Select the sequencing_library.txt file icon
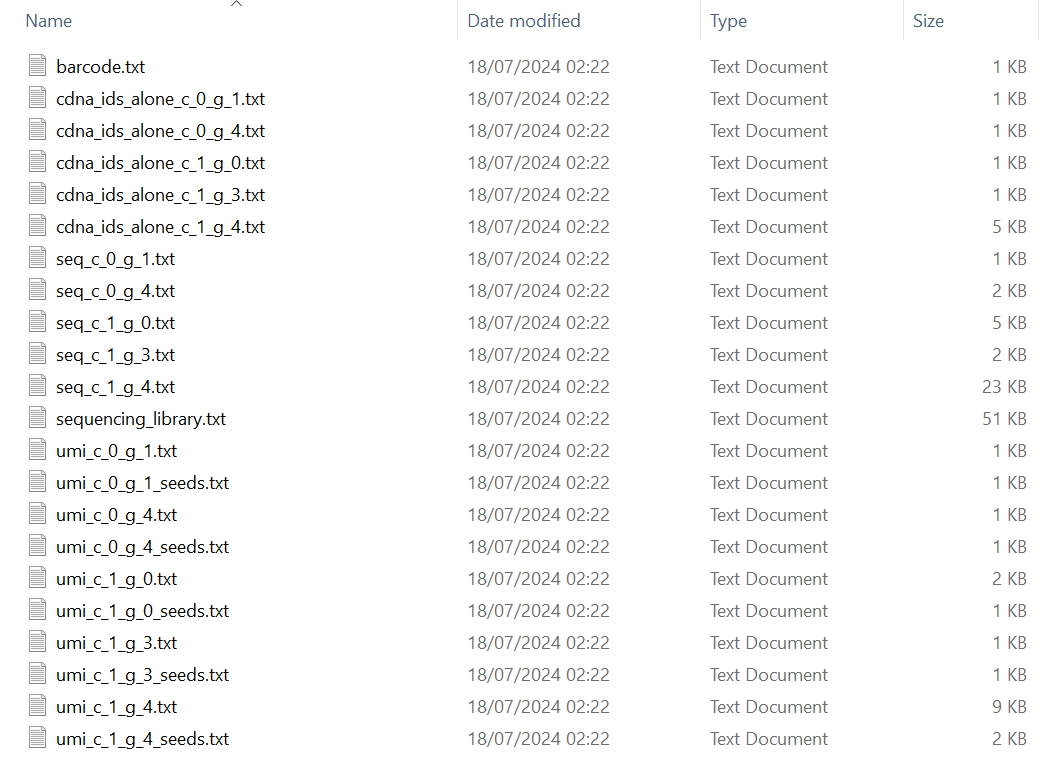The width and height of the screenshot is (1048, 769). 38,418
